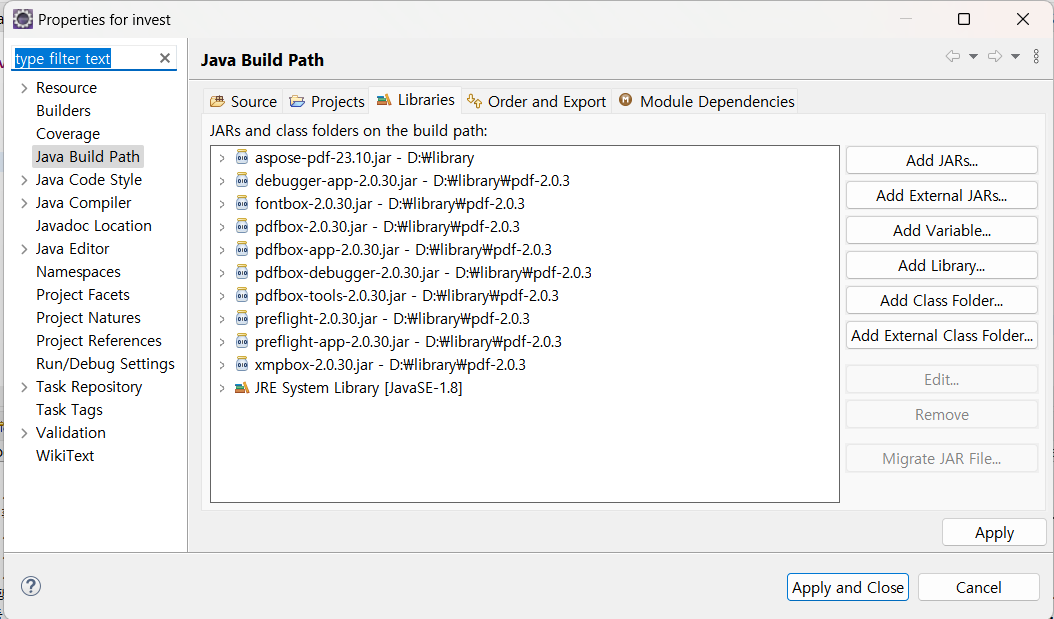Select Run/Debug Settings in the tree
The image size is (1054, 619).
point(105,364)
